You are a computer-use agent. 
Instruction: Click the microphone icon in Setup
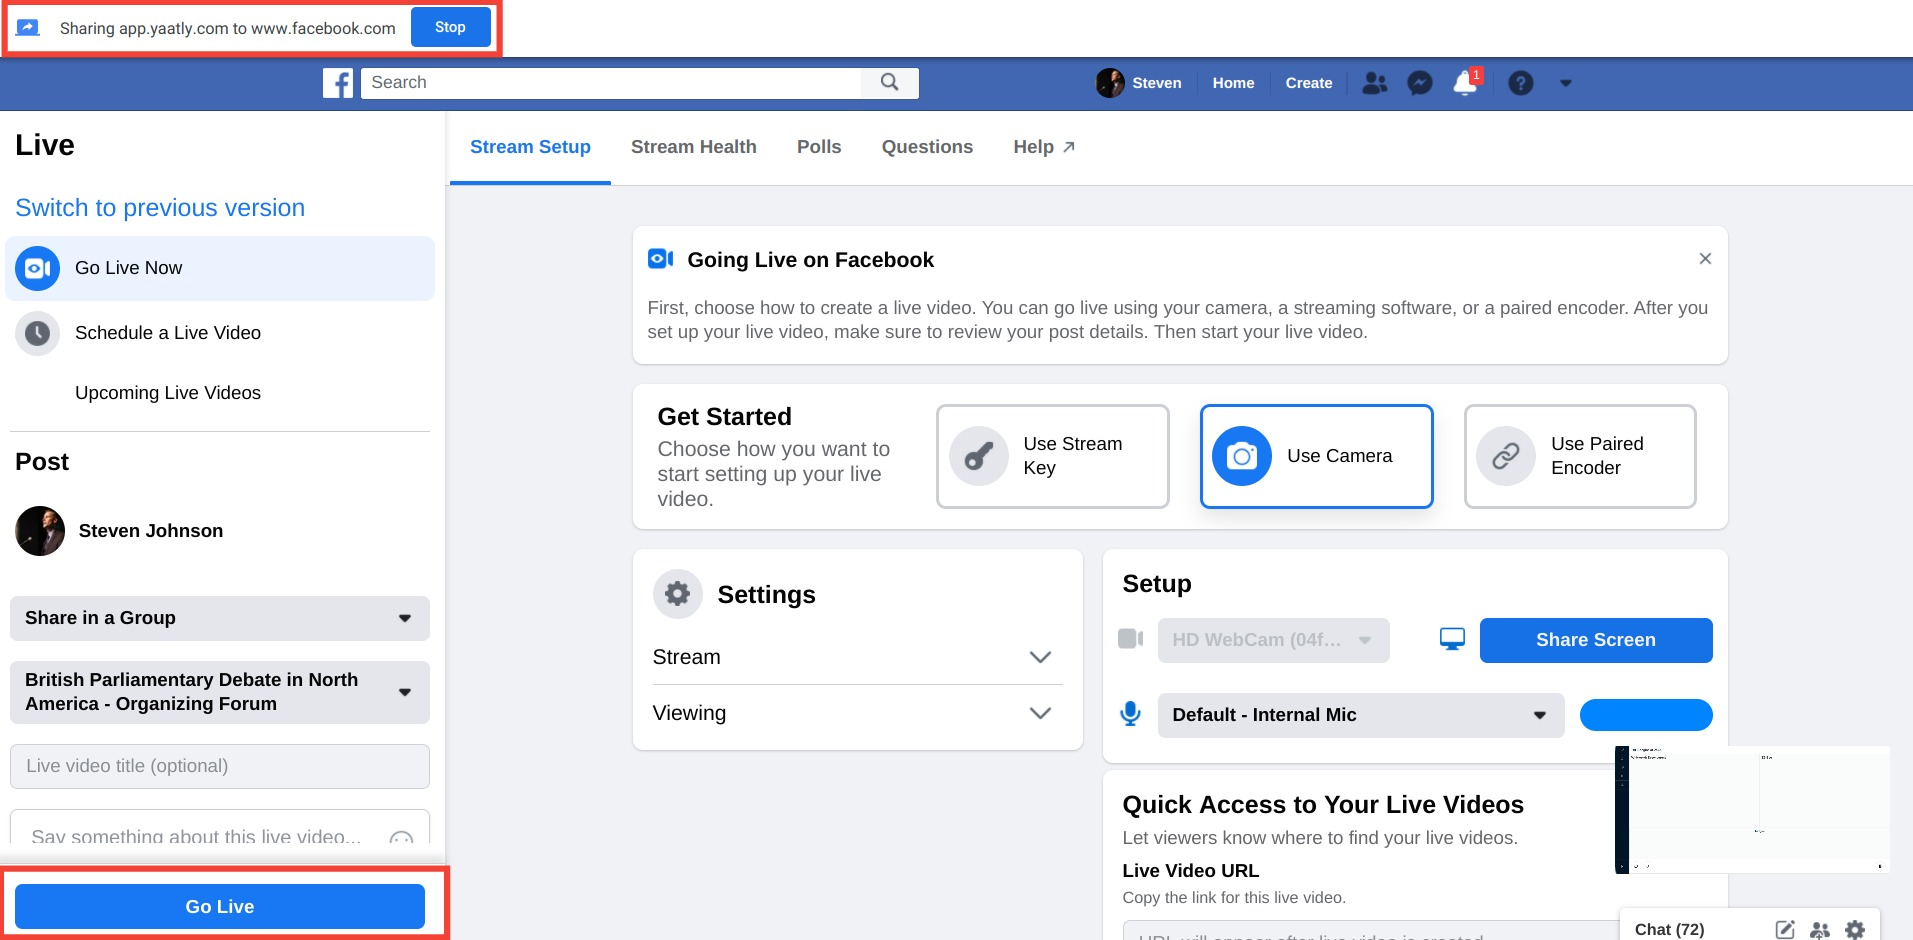coord(1131,714)
